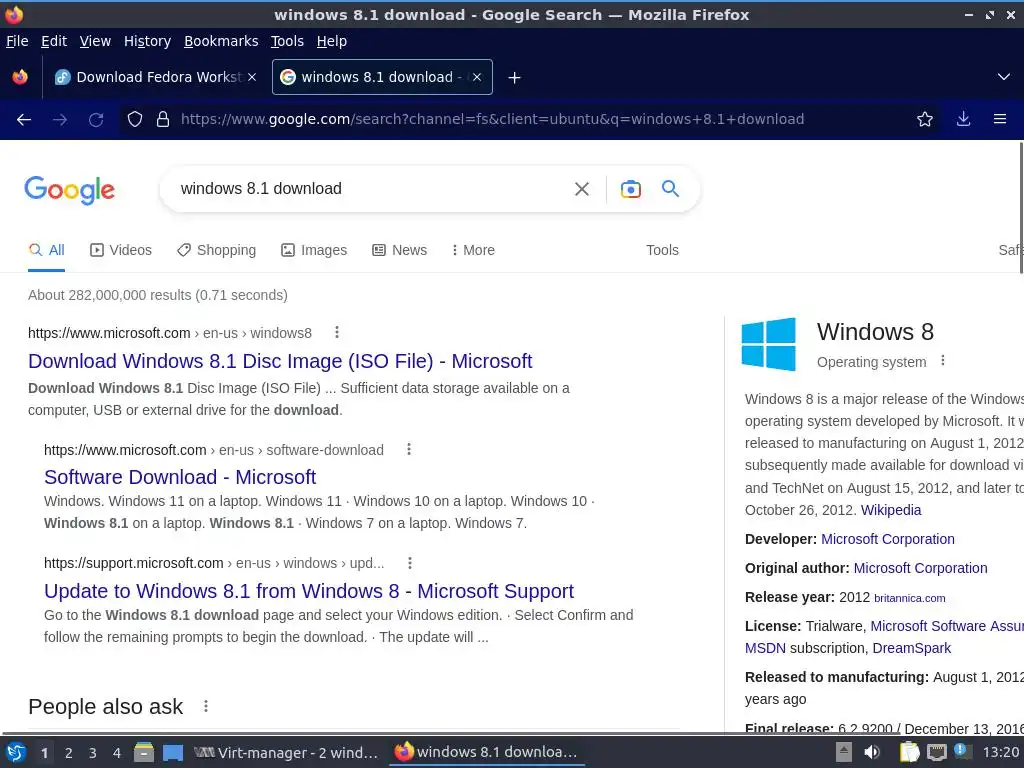Open the File menu

tap(17, 41)
